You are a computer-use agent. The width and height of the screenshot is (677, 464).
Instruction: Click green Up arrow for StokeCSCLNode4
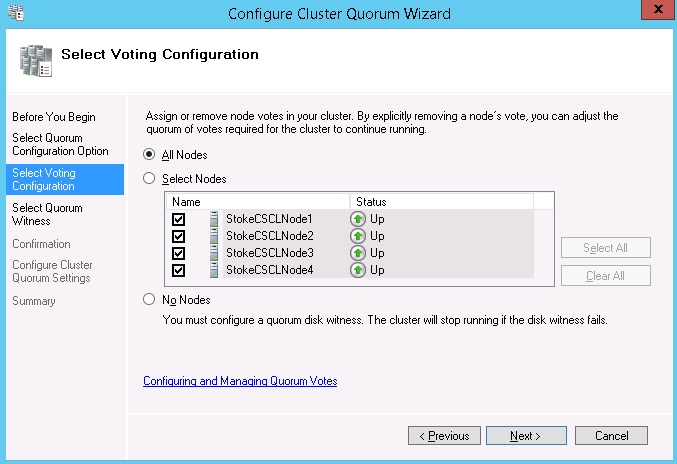pos(358,270)
